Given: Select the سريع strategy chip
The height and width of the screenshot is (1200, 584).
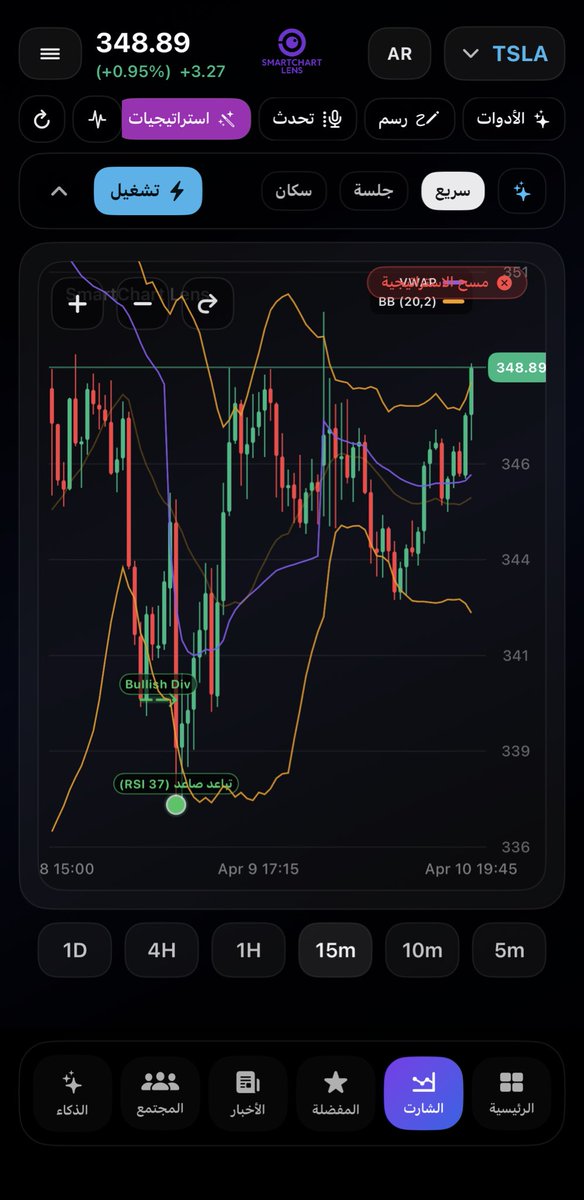Looking at the screenshot, I should point(453,191).
